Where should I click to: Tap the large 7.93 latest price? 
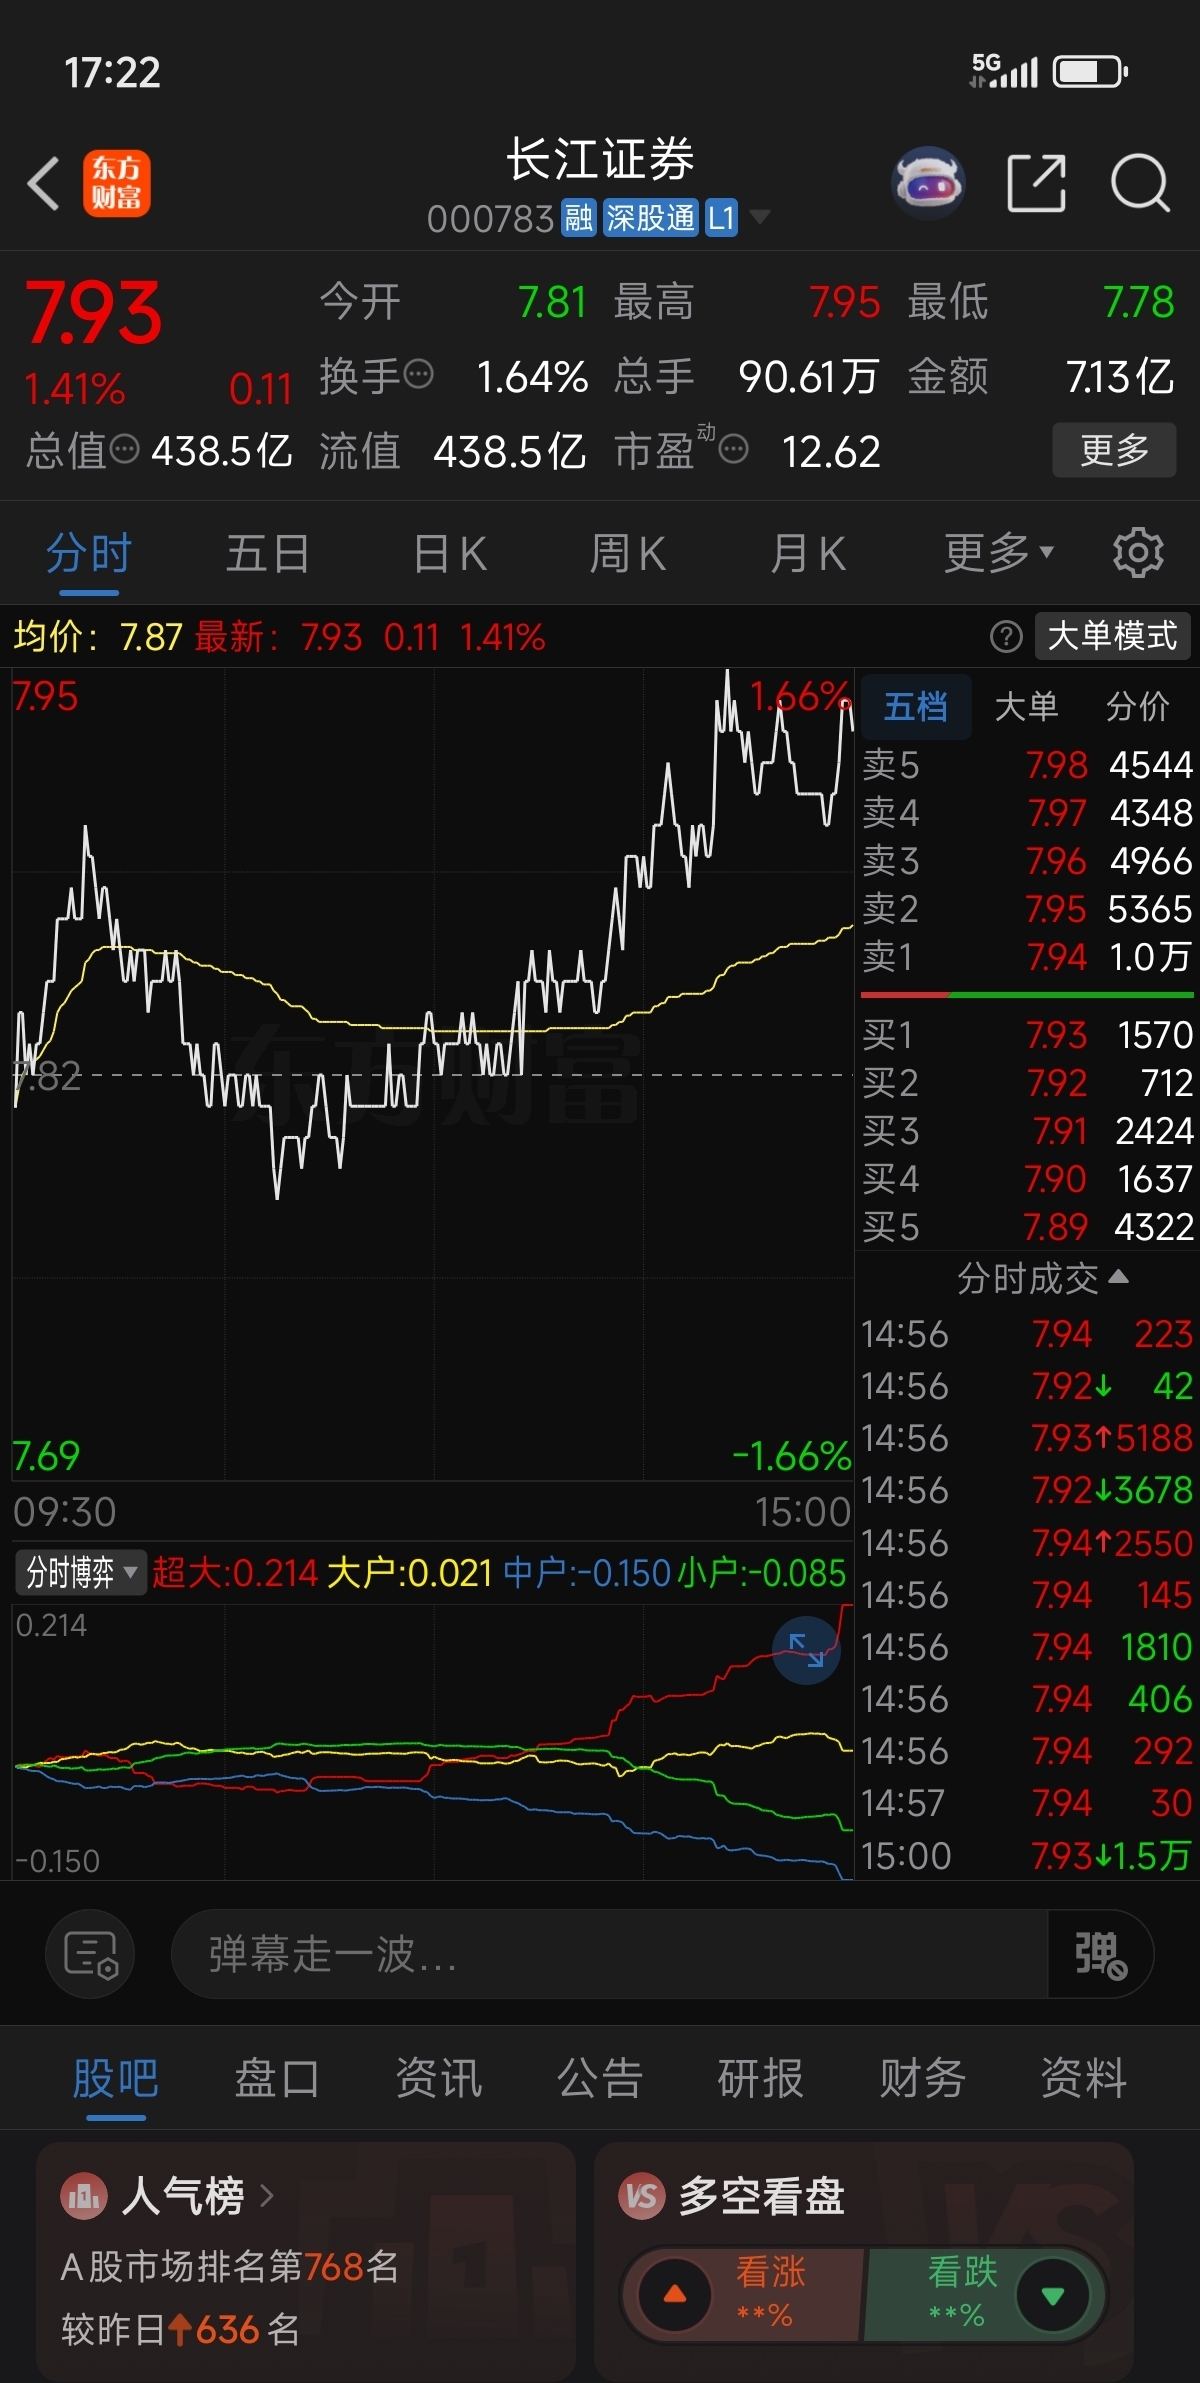click(x=93, y=313)
